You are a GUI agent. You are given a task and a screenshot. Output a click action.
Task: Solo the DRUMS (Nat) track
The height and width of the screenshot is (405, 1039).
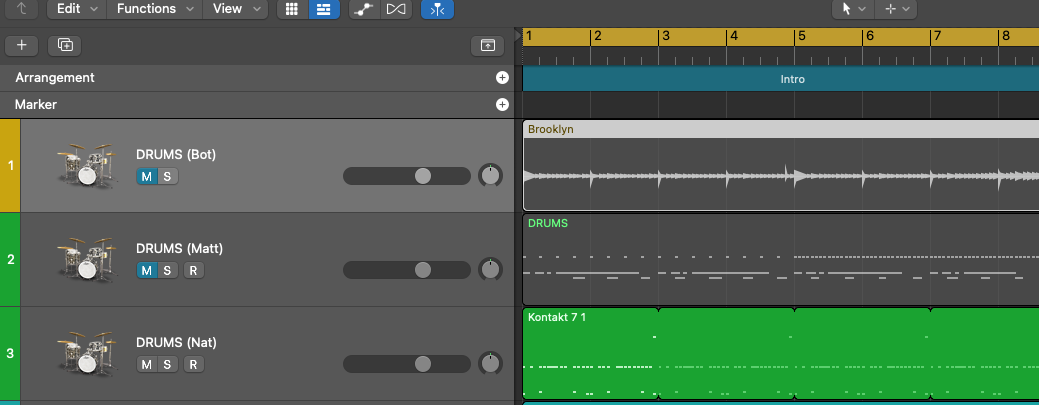168,365
